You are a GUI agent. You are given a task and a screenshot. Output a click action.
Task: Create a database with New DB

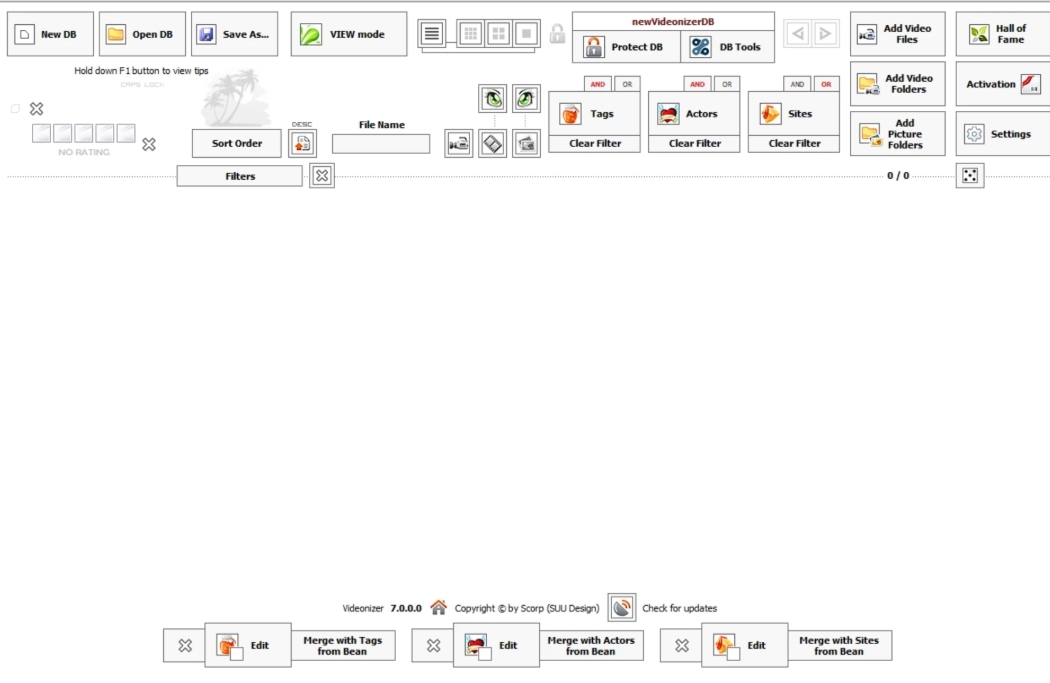(x=50, y=34)
